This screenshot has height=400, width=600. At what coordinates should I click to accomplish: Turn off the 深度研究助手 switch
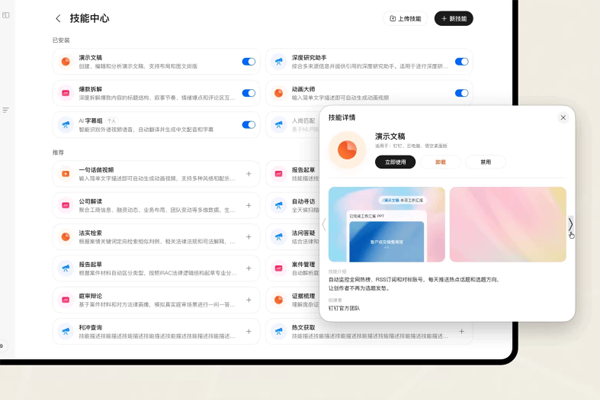point(461,62)
